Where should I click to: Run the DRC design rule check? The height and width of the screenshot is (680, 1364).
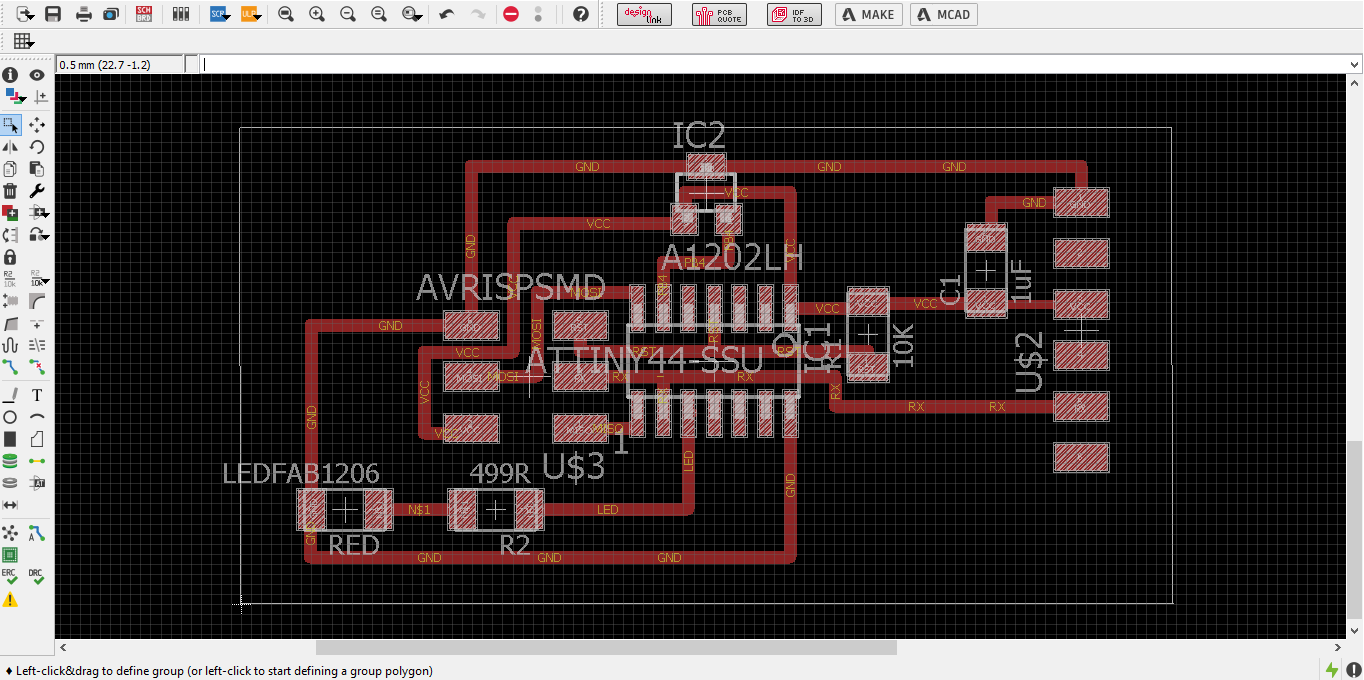tap(36, 577)
